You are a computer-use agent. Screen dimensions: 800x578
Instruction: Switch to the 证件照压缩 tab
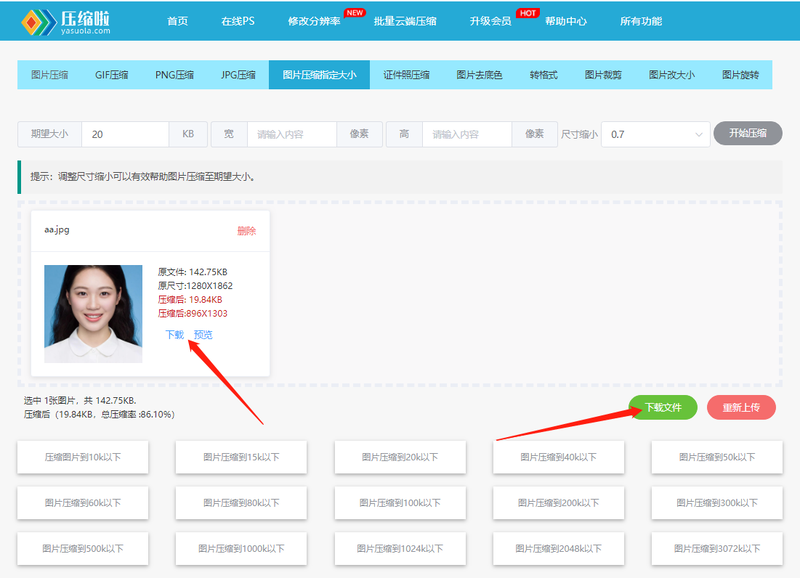(x=407, y=75)
